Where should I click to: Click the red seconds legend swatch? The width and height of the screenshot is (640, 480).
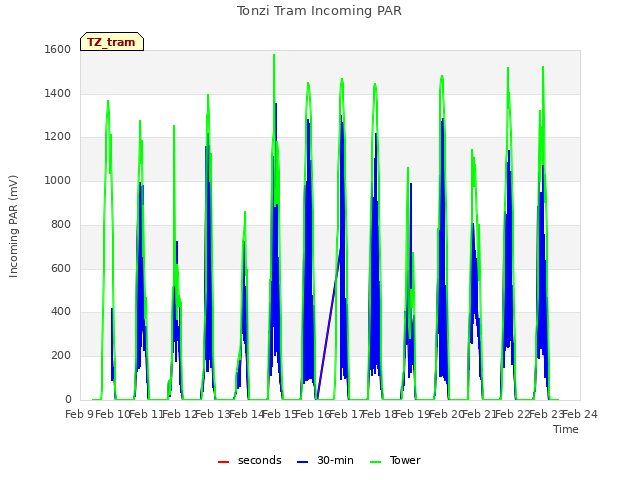tap(223, 462)
